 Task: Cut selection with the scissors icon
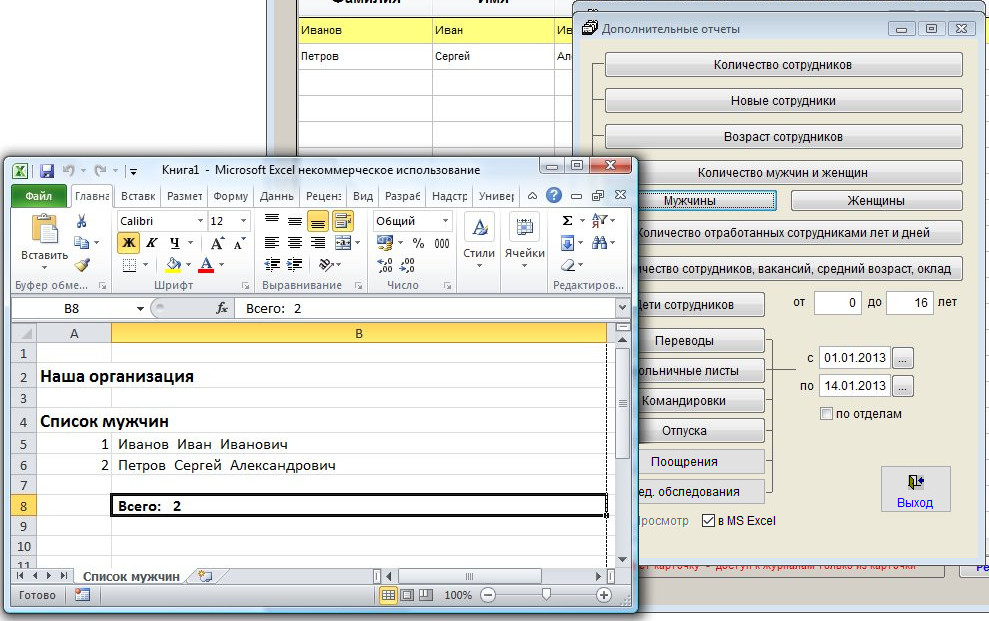81,221
